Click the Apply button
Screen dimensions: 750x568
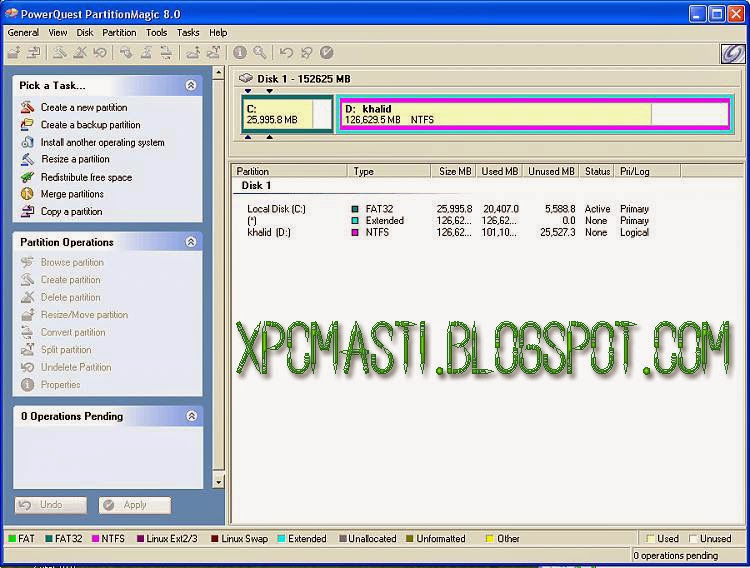click(134, 505)
